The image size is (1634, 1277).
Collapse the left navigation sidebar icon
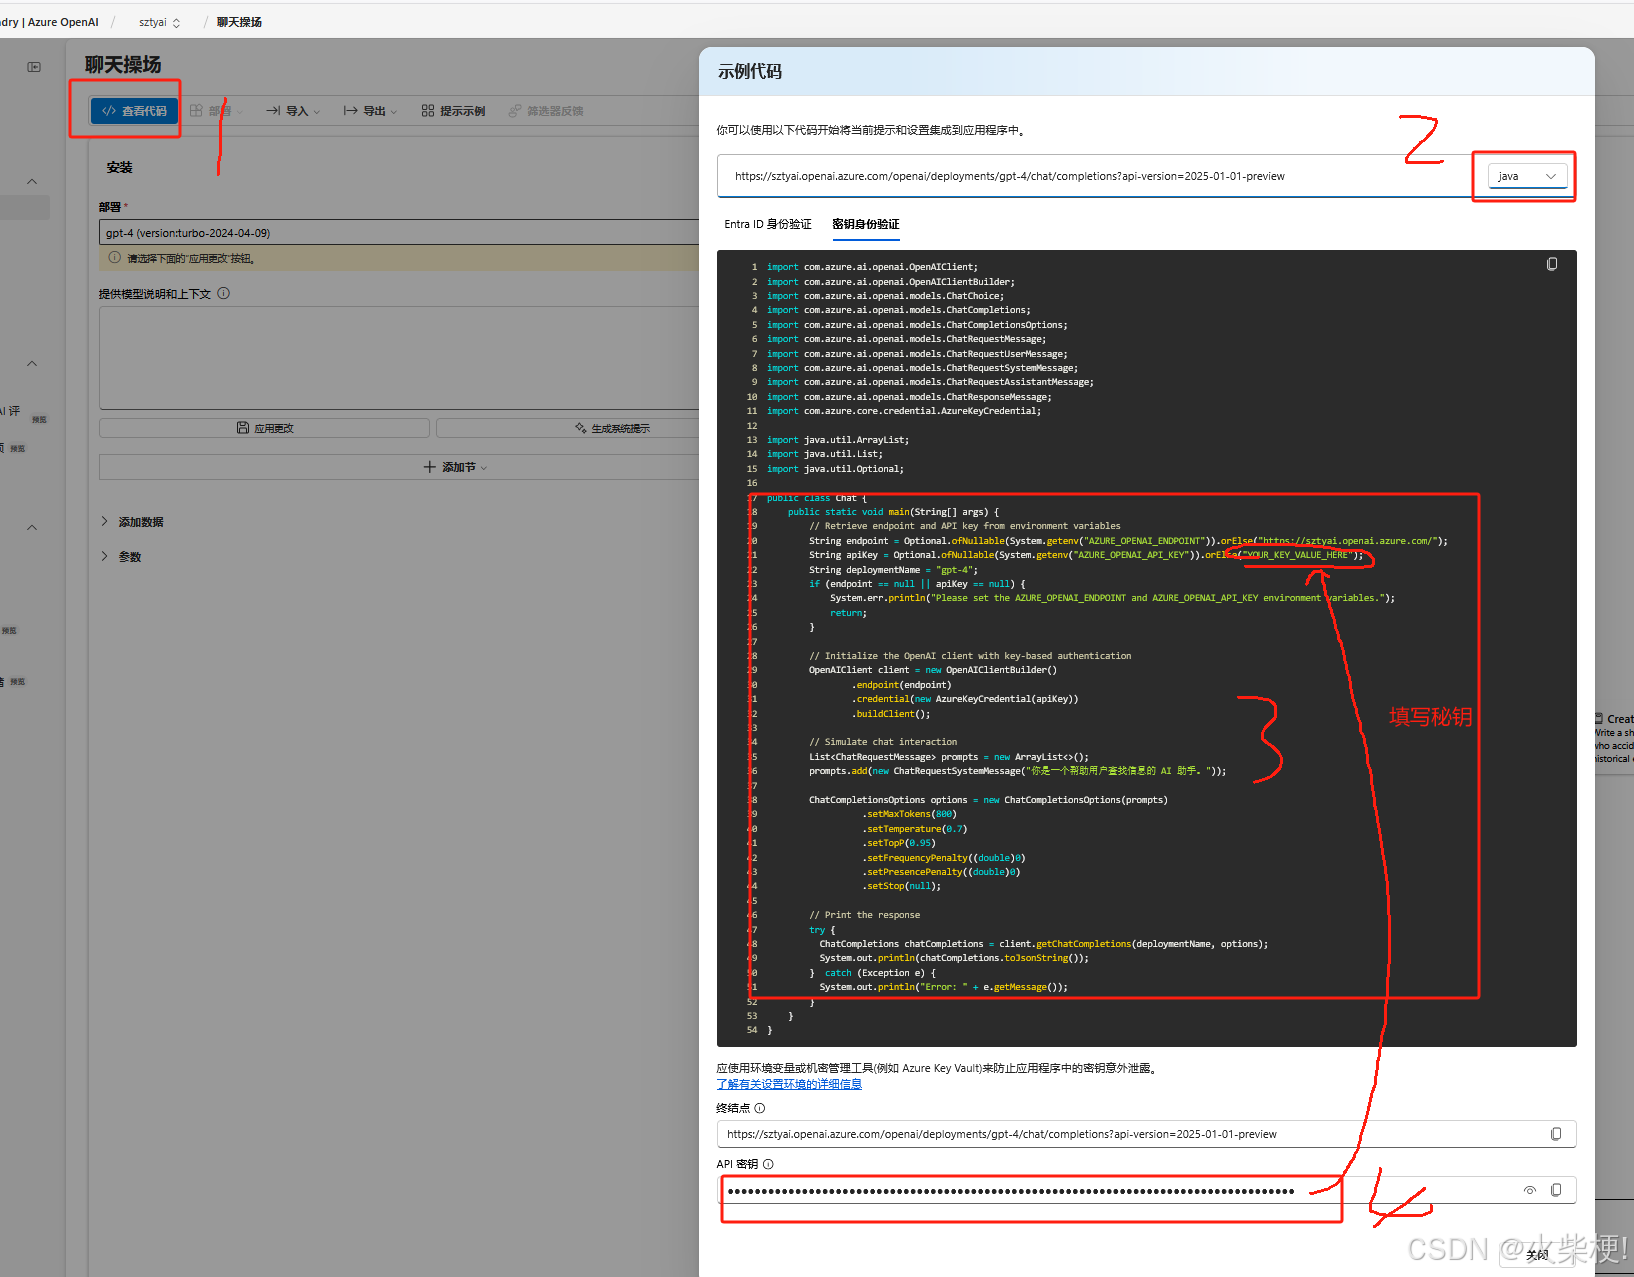34,67
